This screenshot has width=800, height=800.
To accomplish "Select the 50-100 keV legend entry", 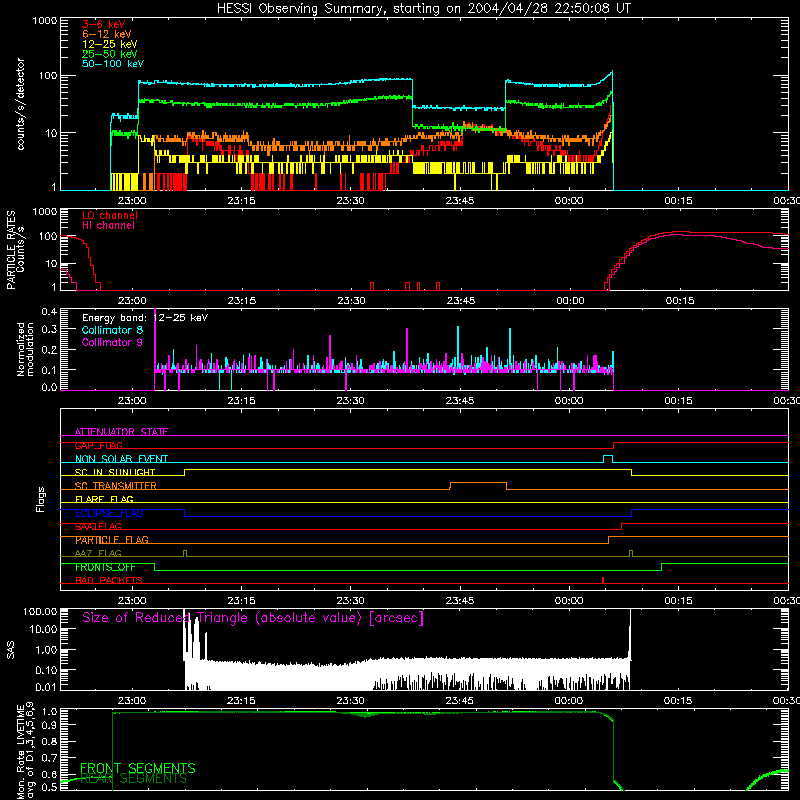I will point(113,64).
